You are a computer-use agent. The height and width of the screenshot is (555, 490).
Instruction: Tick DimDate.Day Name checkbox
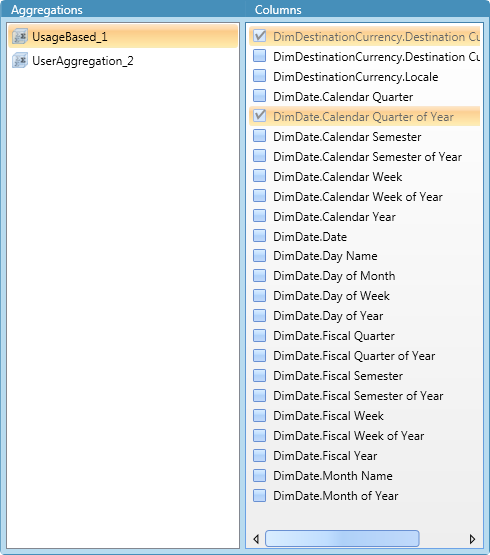260,255
